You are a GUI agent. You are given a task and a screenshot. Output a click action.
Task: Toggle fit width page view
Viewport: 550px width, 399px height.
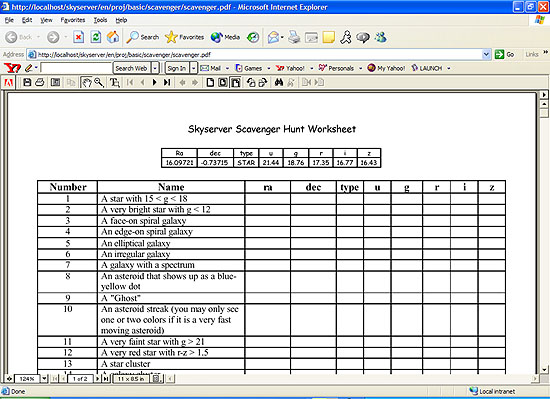236,82
